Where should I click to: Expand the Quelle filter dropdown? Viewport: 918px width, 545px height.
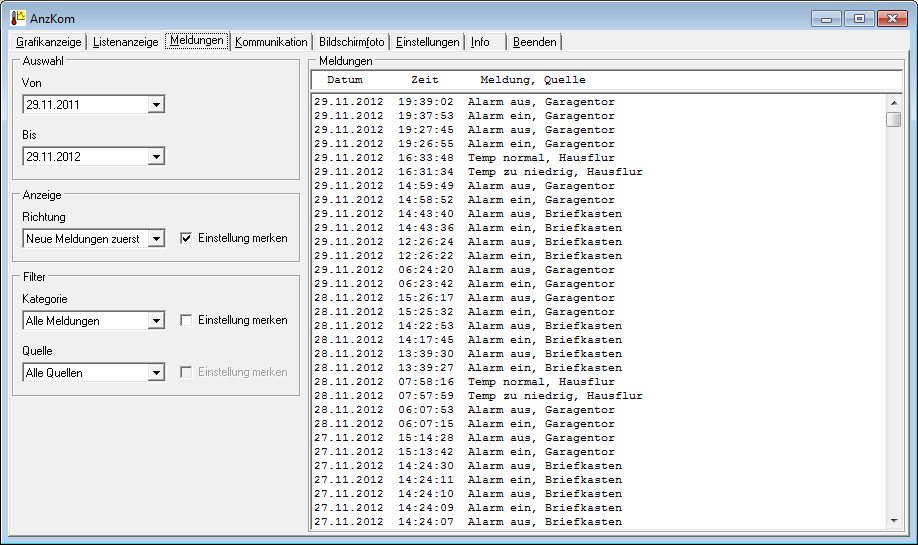155,373
